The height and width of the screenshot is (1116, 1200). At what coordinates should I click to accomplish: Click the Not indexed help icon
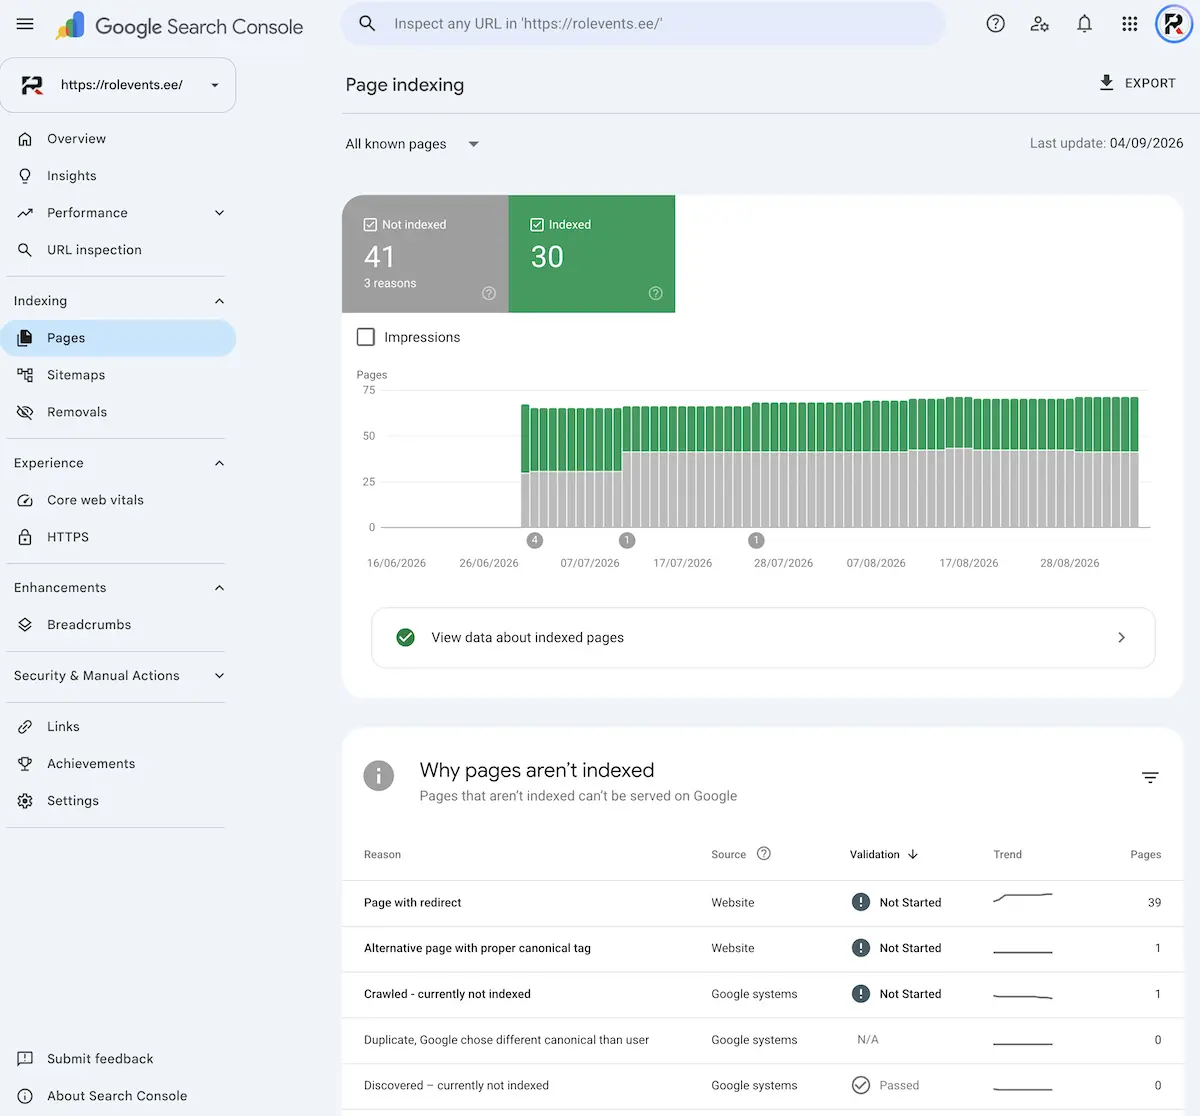pyautogui.click(x=489, y=293)
